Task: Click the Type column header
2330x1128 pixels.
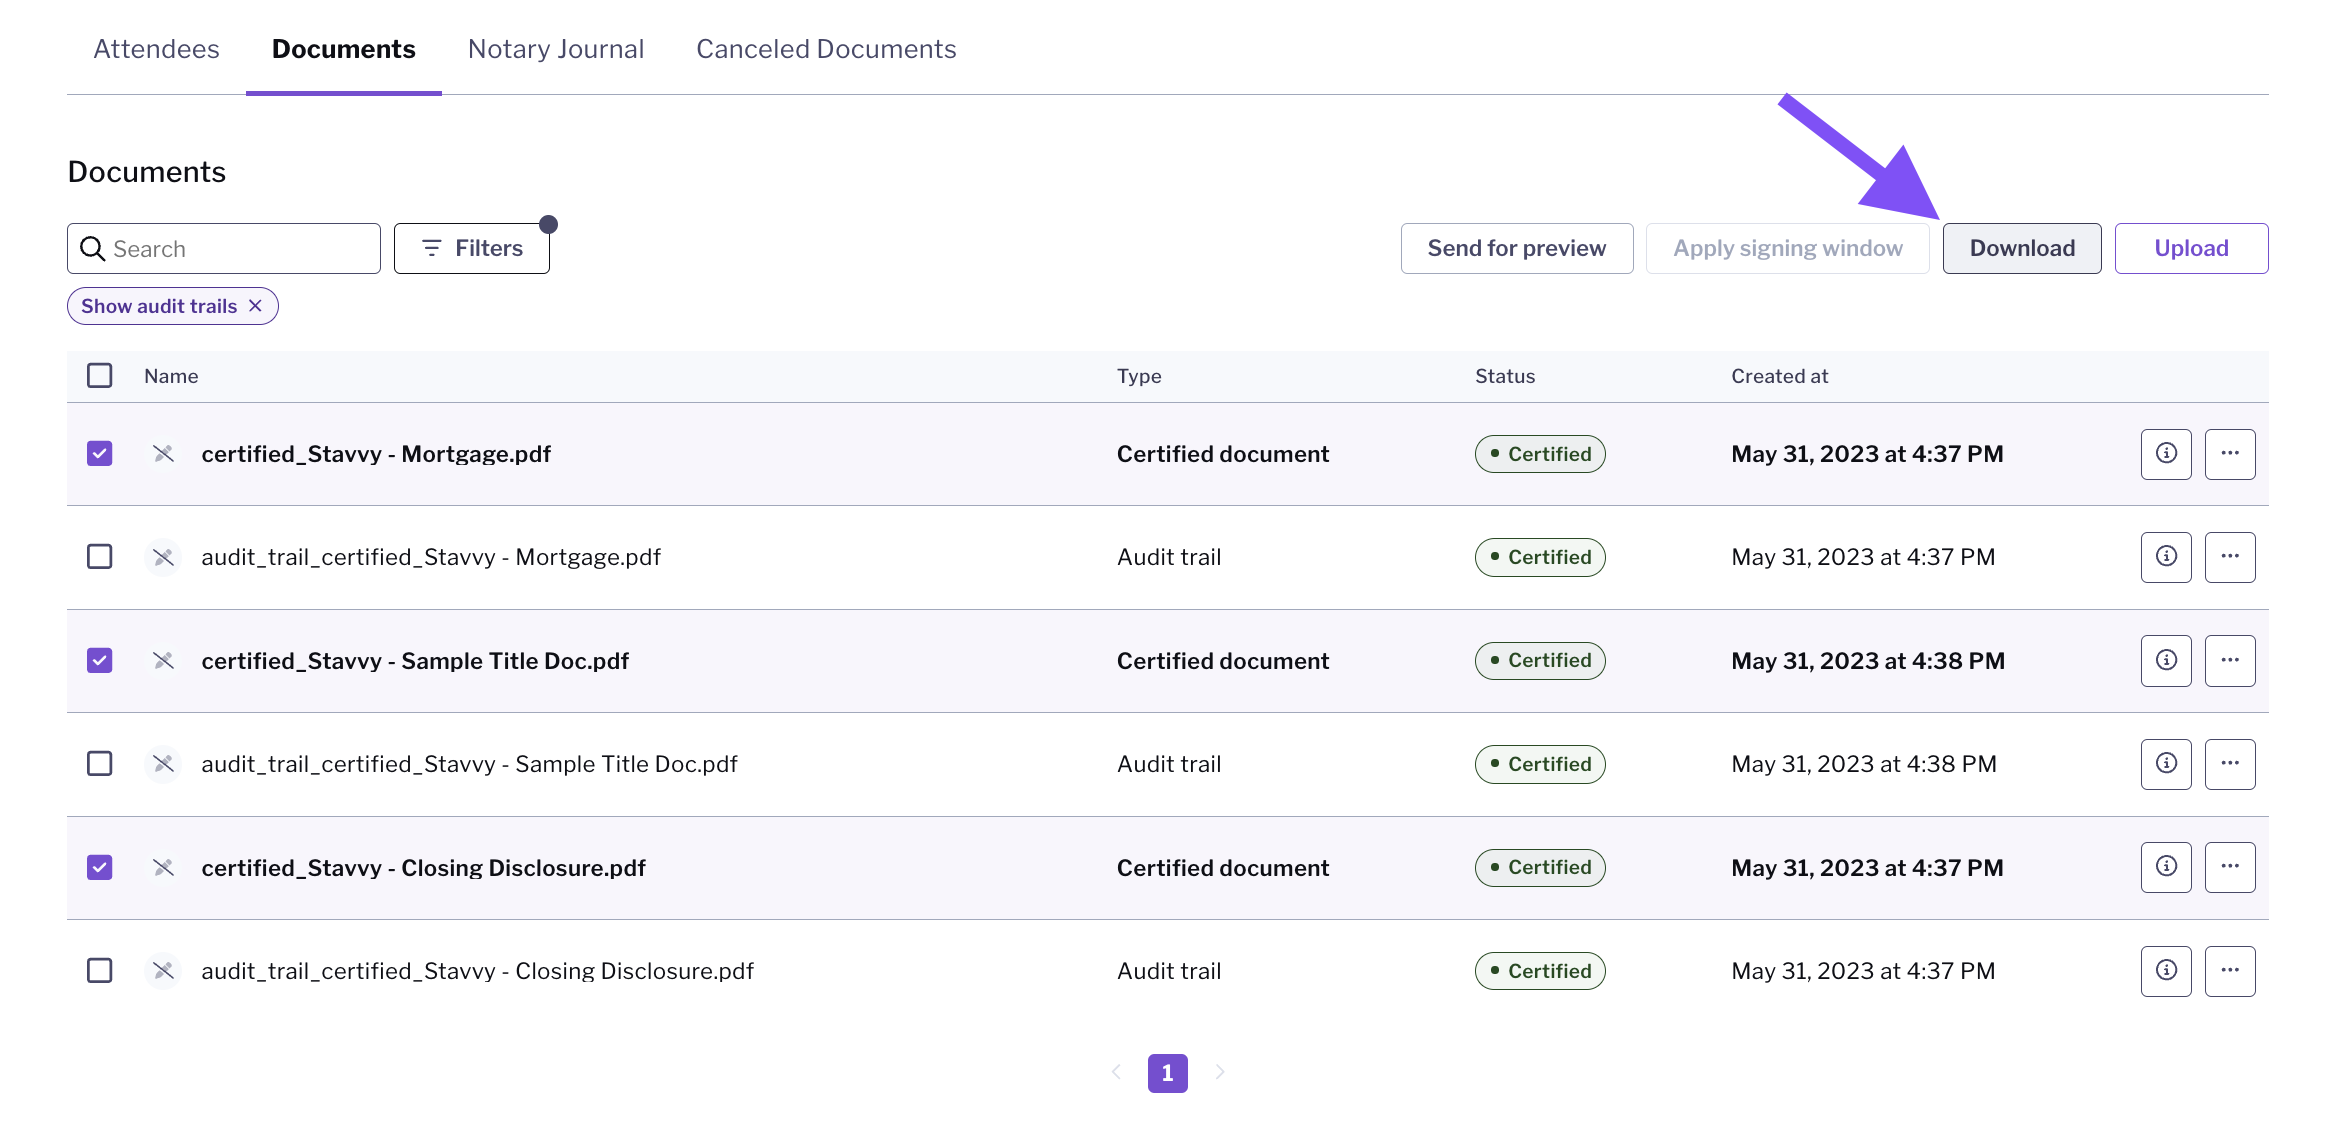Action: click(1139, 376)
